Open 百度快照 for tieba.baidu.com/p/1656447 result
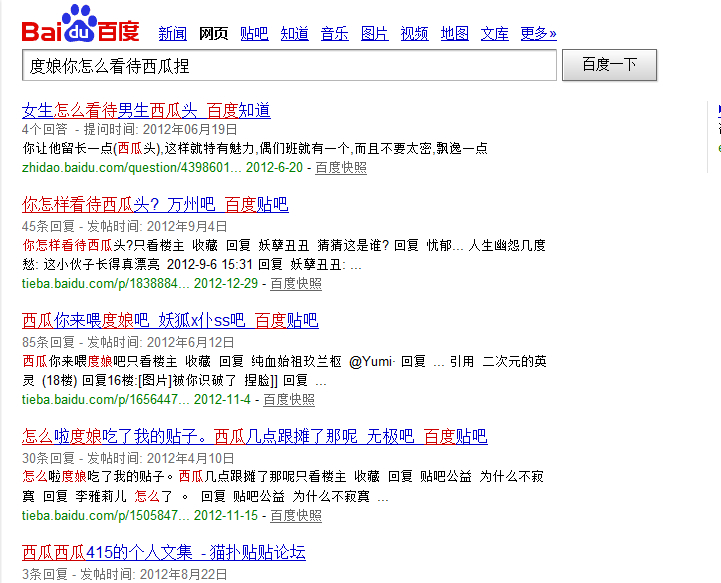721x583 pixels. (289, 400)
